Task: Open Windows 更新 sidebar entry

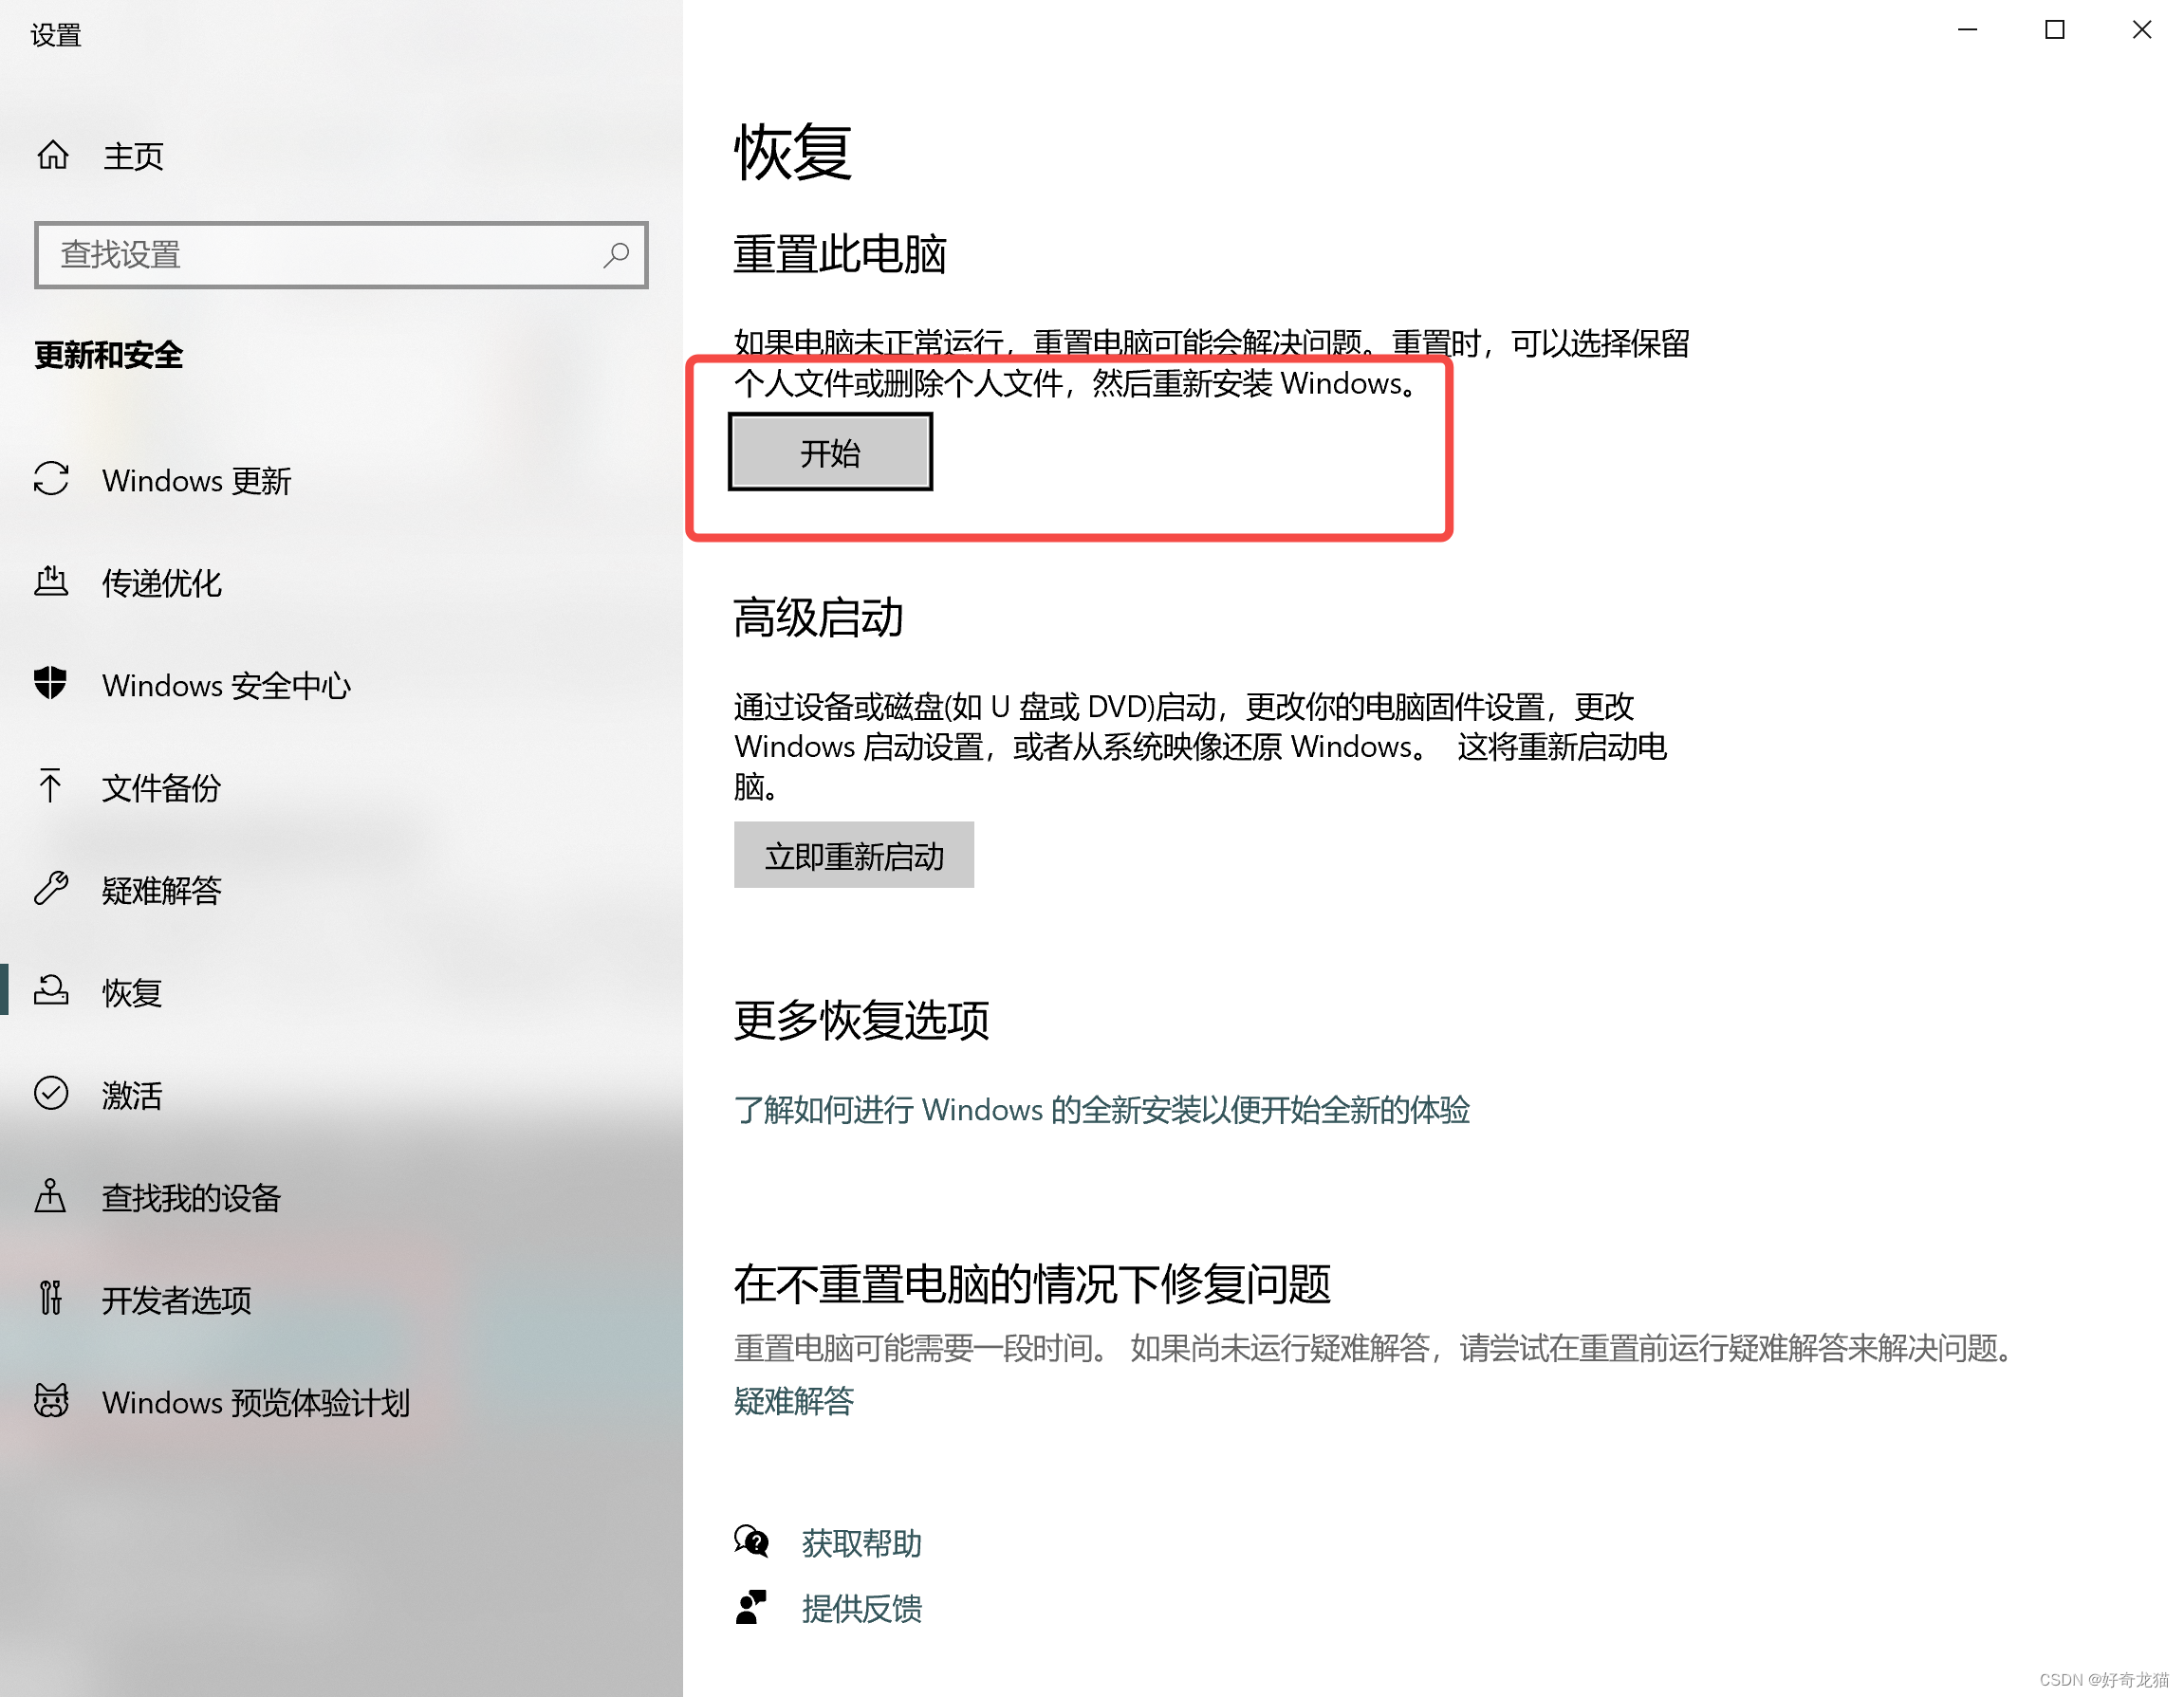Action: click(x=196, y=481)
